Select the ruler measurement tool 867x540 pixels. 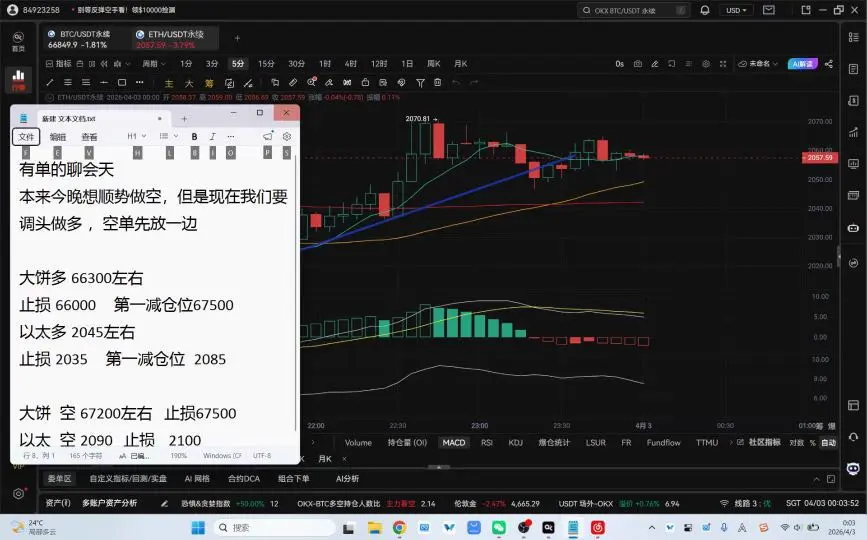tap(293, 82)
